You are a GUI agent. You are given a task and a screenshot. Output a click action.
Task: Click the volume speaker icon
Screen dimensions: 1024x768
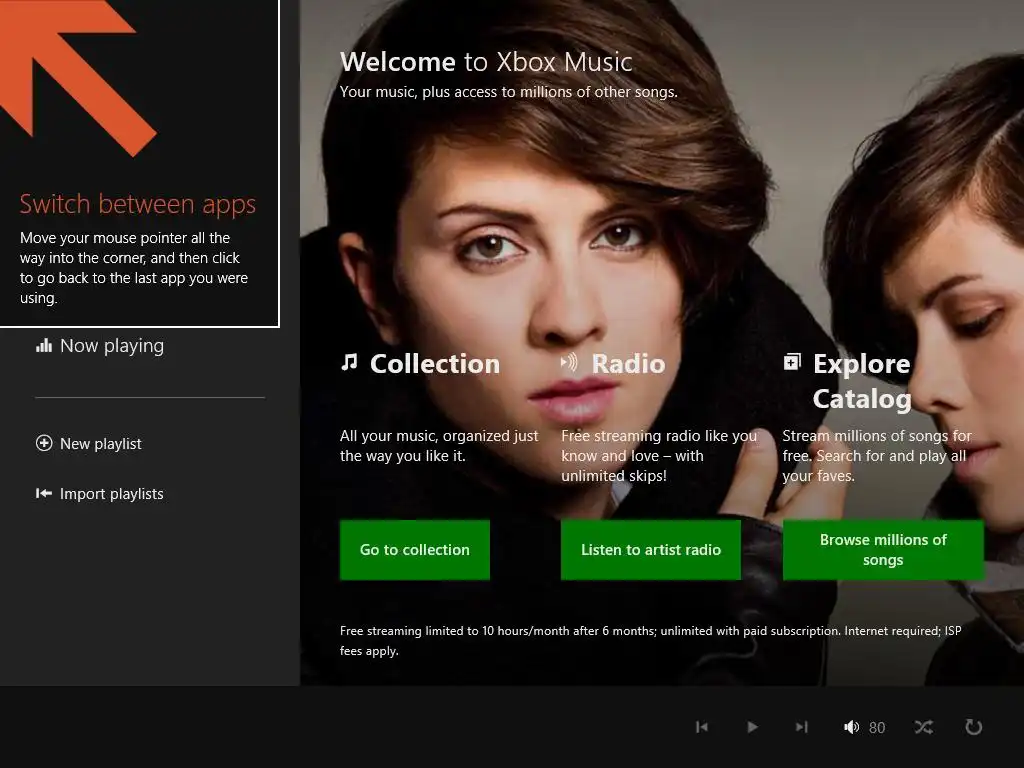tap(852, 727)
